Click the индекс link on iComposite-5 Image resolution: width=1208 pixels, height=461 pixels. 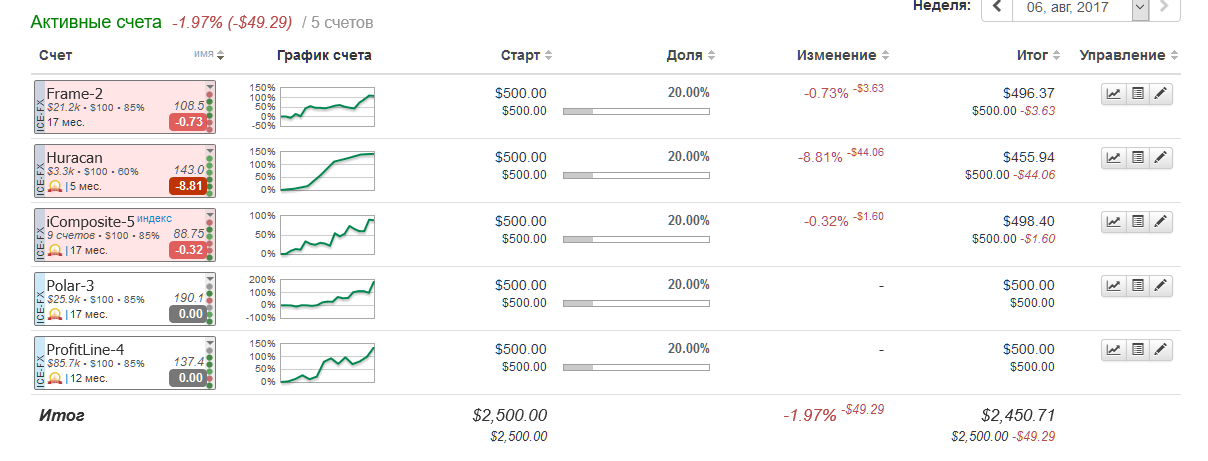click(x=154, y=218)
